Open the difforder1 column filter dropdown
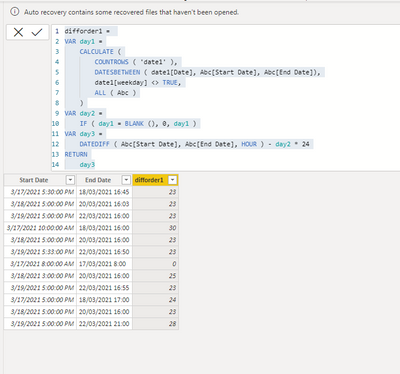The image size is (400, 374). [x=172, y=180]
